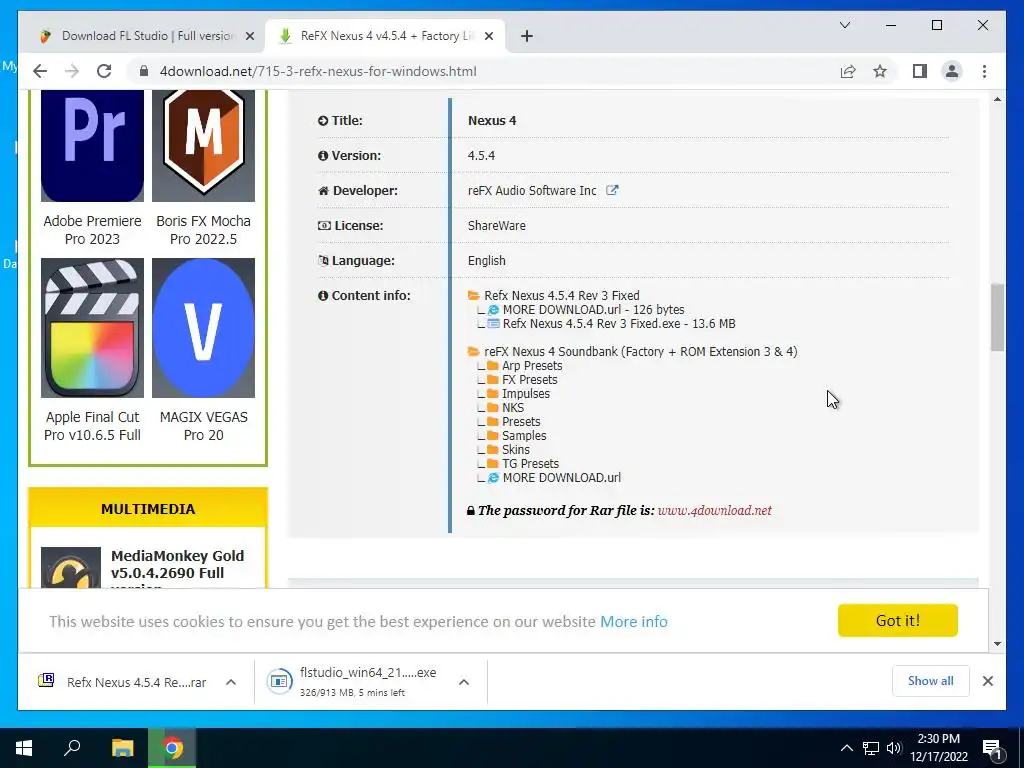Show hidden system tray icons

coord(846,748)
